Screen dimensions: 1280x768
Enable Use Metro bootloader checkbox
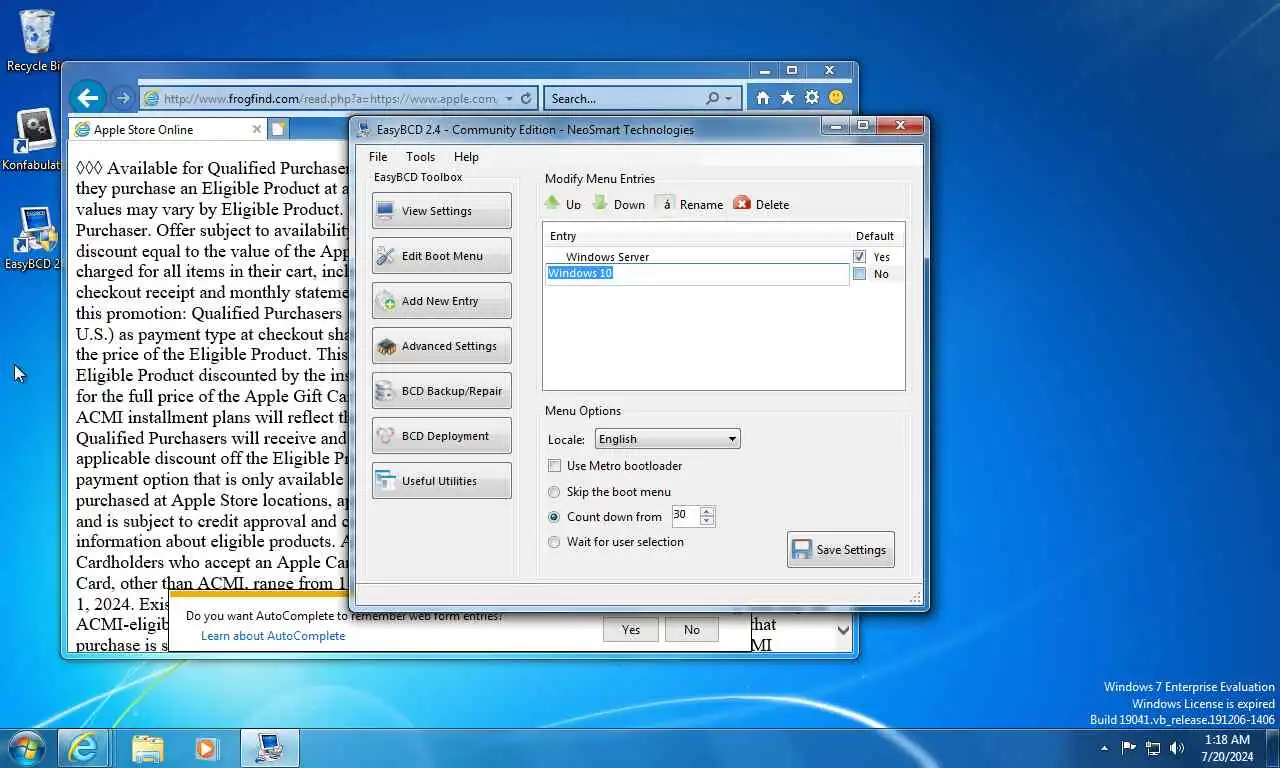pos(554,466)
